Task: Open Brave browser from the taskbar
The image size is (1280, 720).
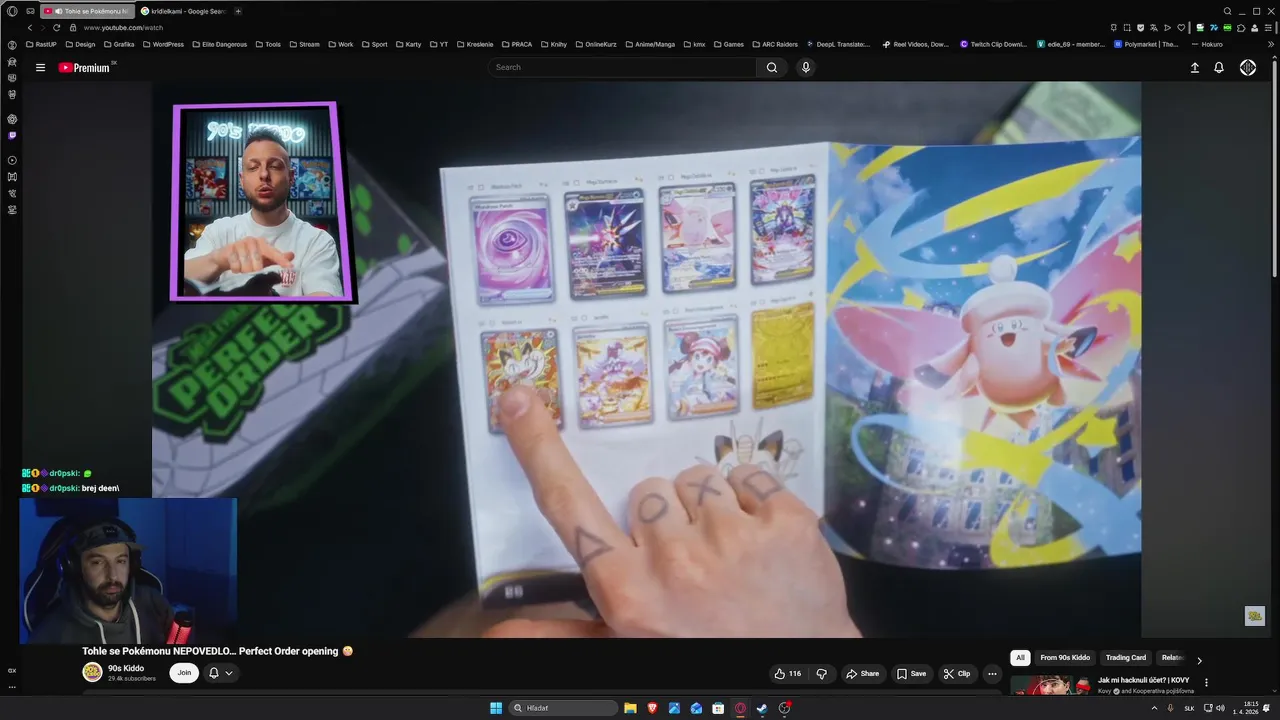Action: 652,708
